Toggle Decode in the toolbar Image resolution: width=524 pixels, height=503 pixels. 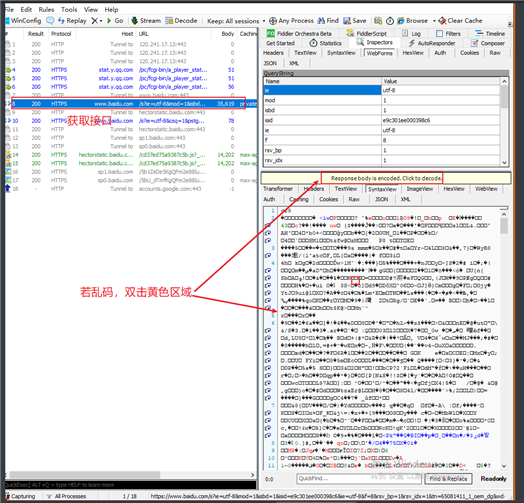[181, 21]
